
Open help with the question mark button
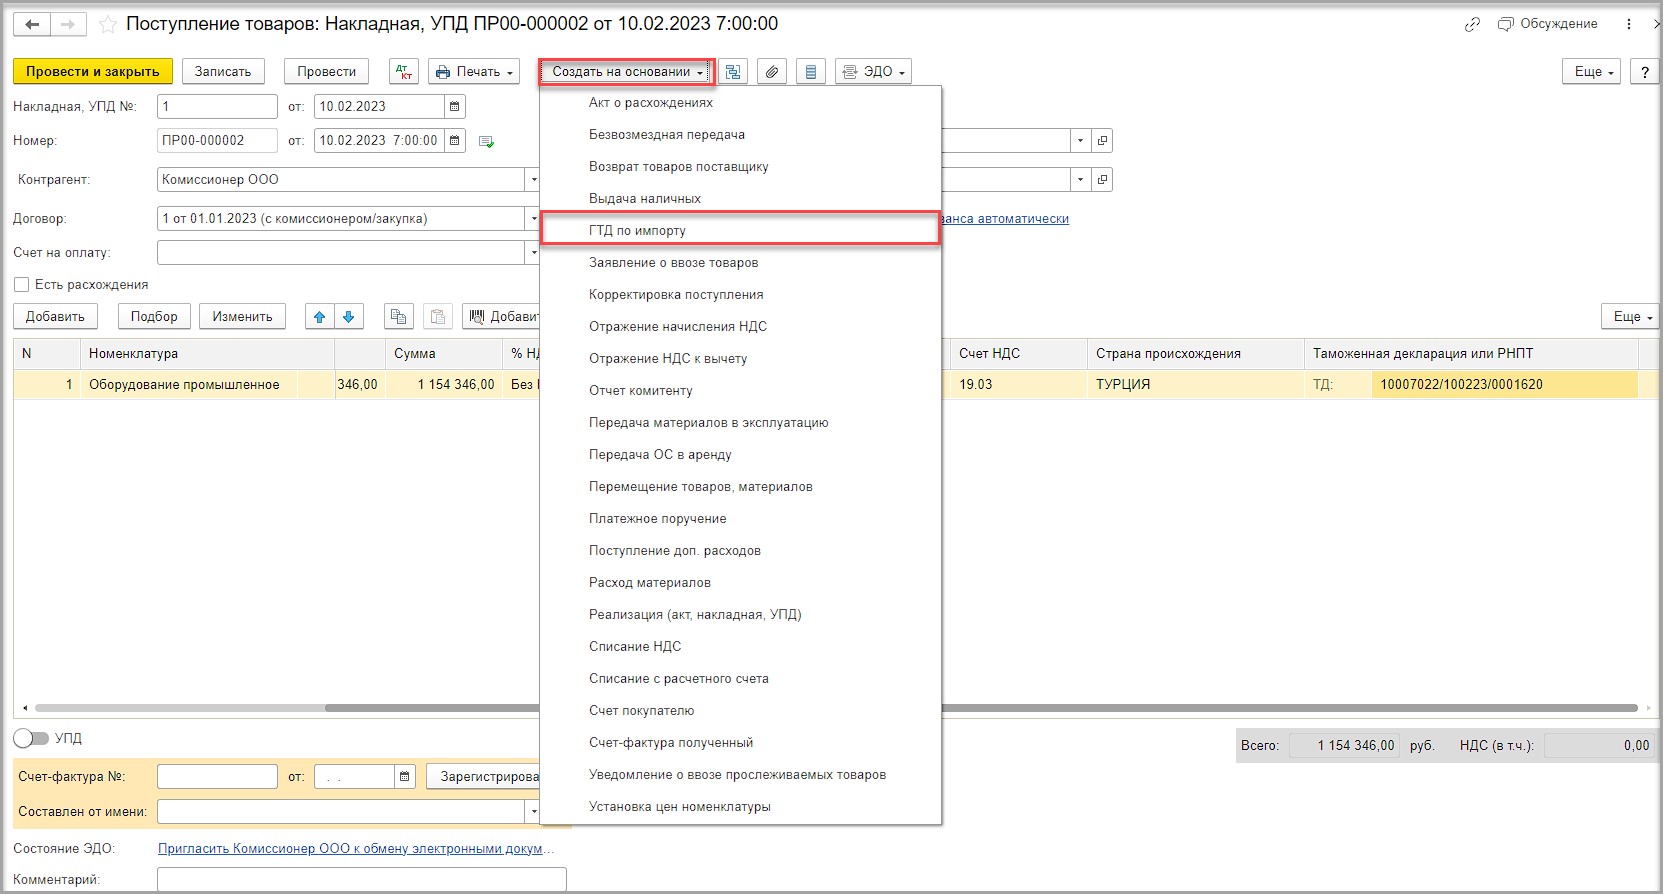(x=1644, y=72)
